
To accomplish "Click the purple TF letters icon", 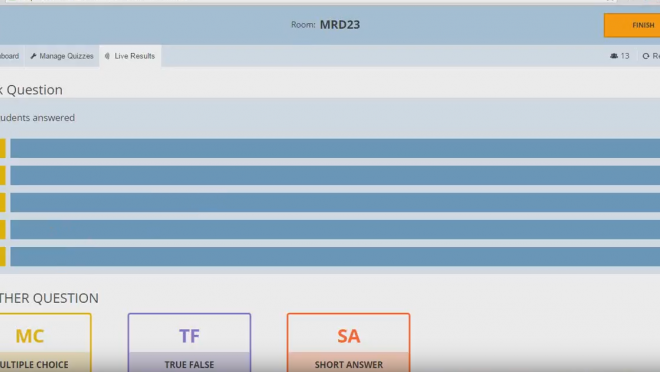I will click(189, 336).
